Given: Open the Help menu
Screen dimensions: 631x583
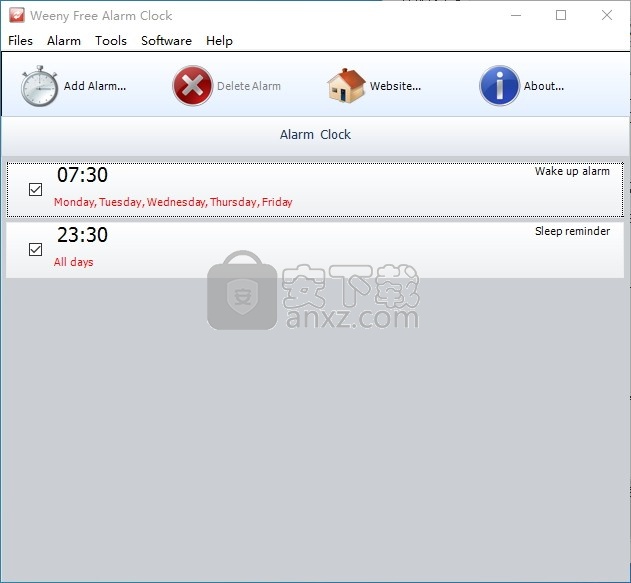Looking at the screenshot, I should point(219,41).
